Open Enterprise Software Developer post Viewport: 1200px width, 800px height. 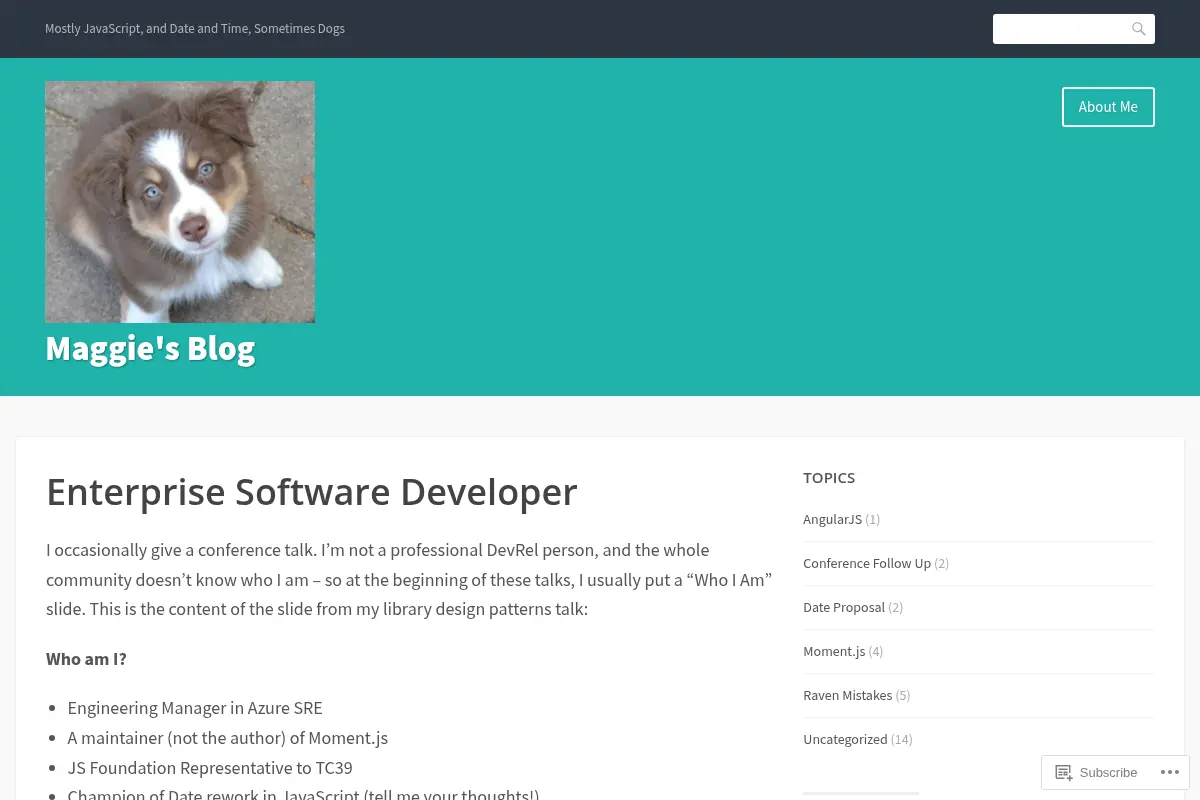pyautogui.click(x=312, y=492)
